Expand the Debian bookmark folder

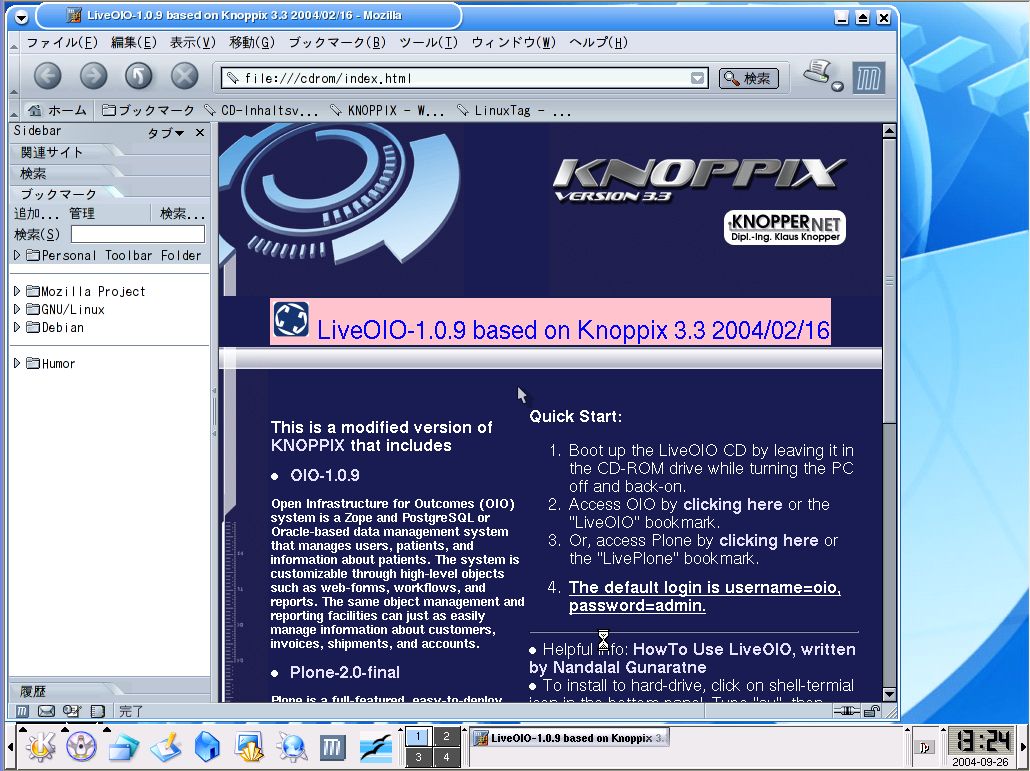tap(17, 327)
